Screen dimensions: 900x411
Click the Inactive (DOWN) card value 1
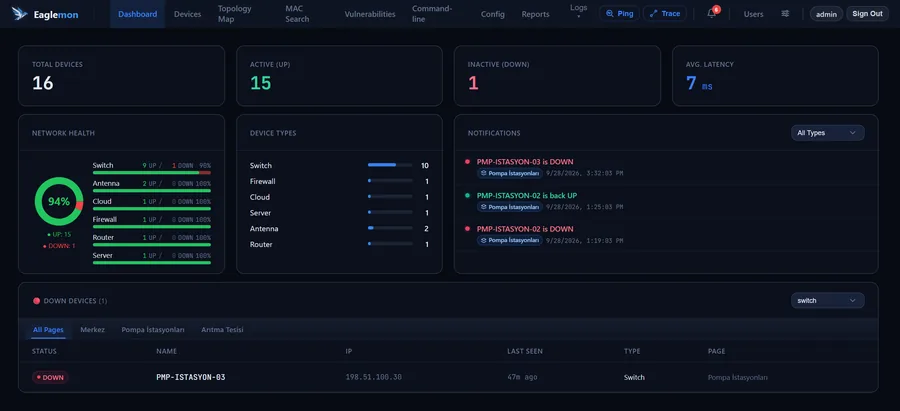[x=473, y=83]
